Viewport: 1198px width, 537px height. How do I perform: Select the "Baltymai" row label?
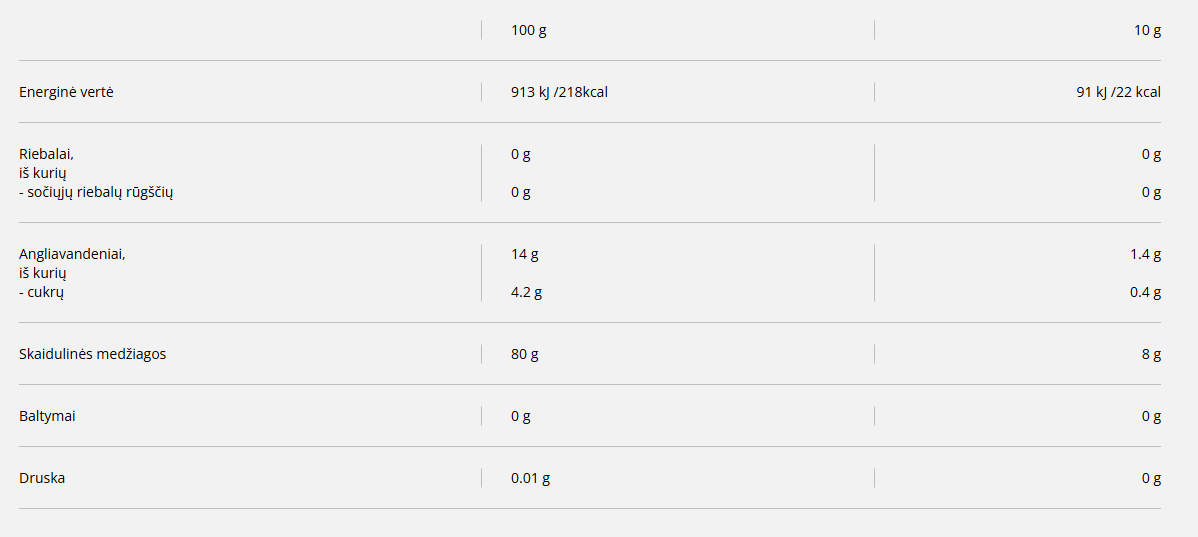pos(47,416)
